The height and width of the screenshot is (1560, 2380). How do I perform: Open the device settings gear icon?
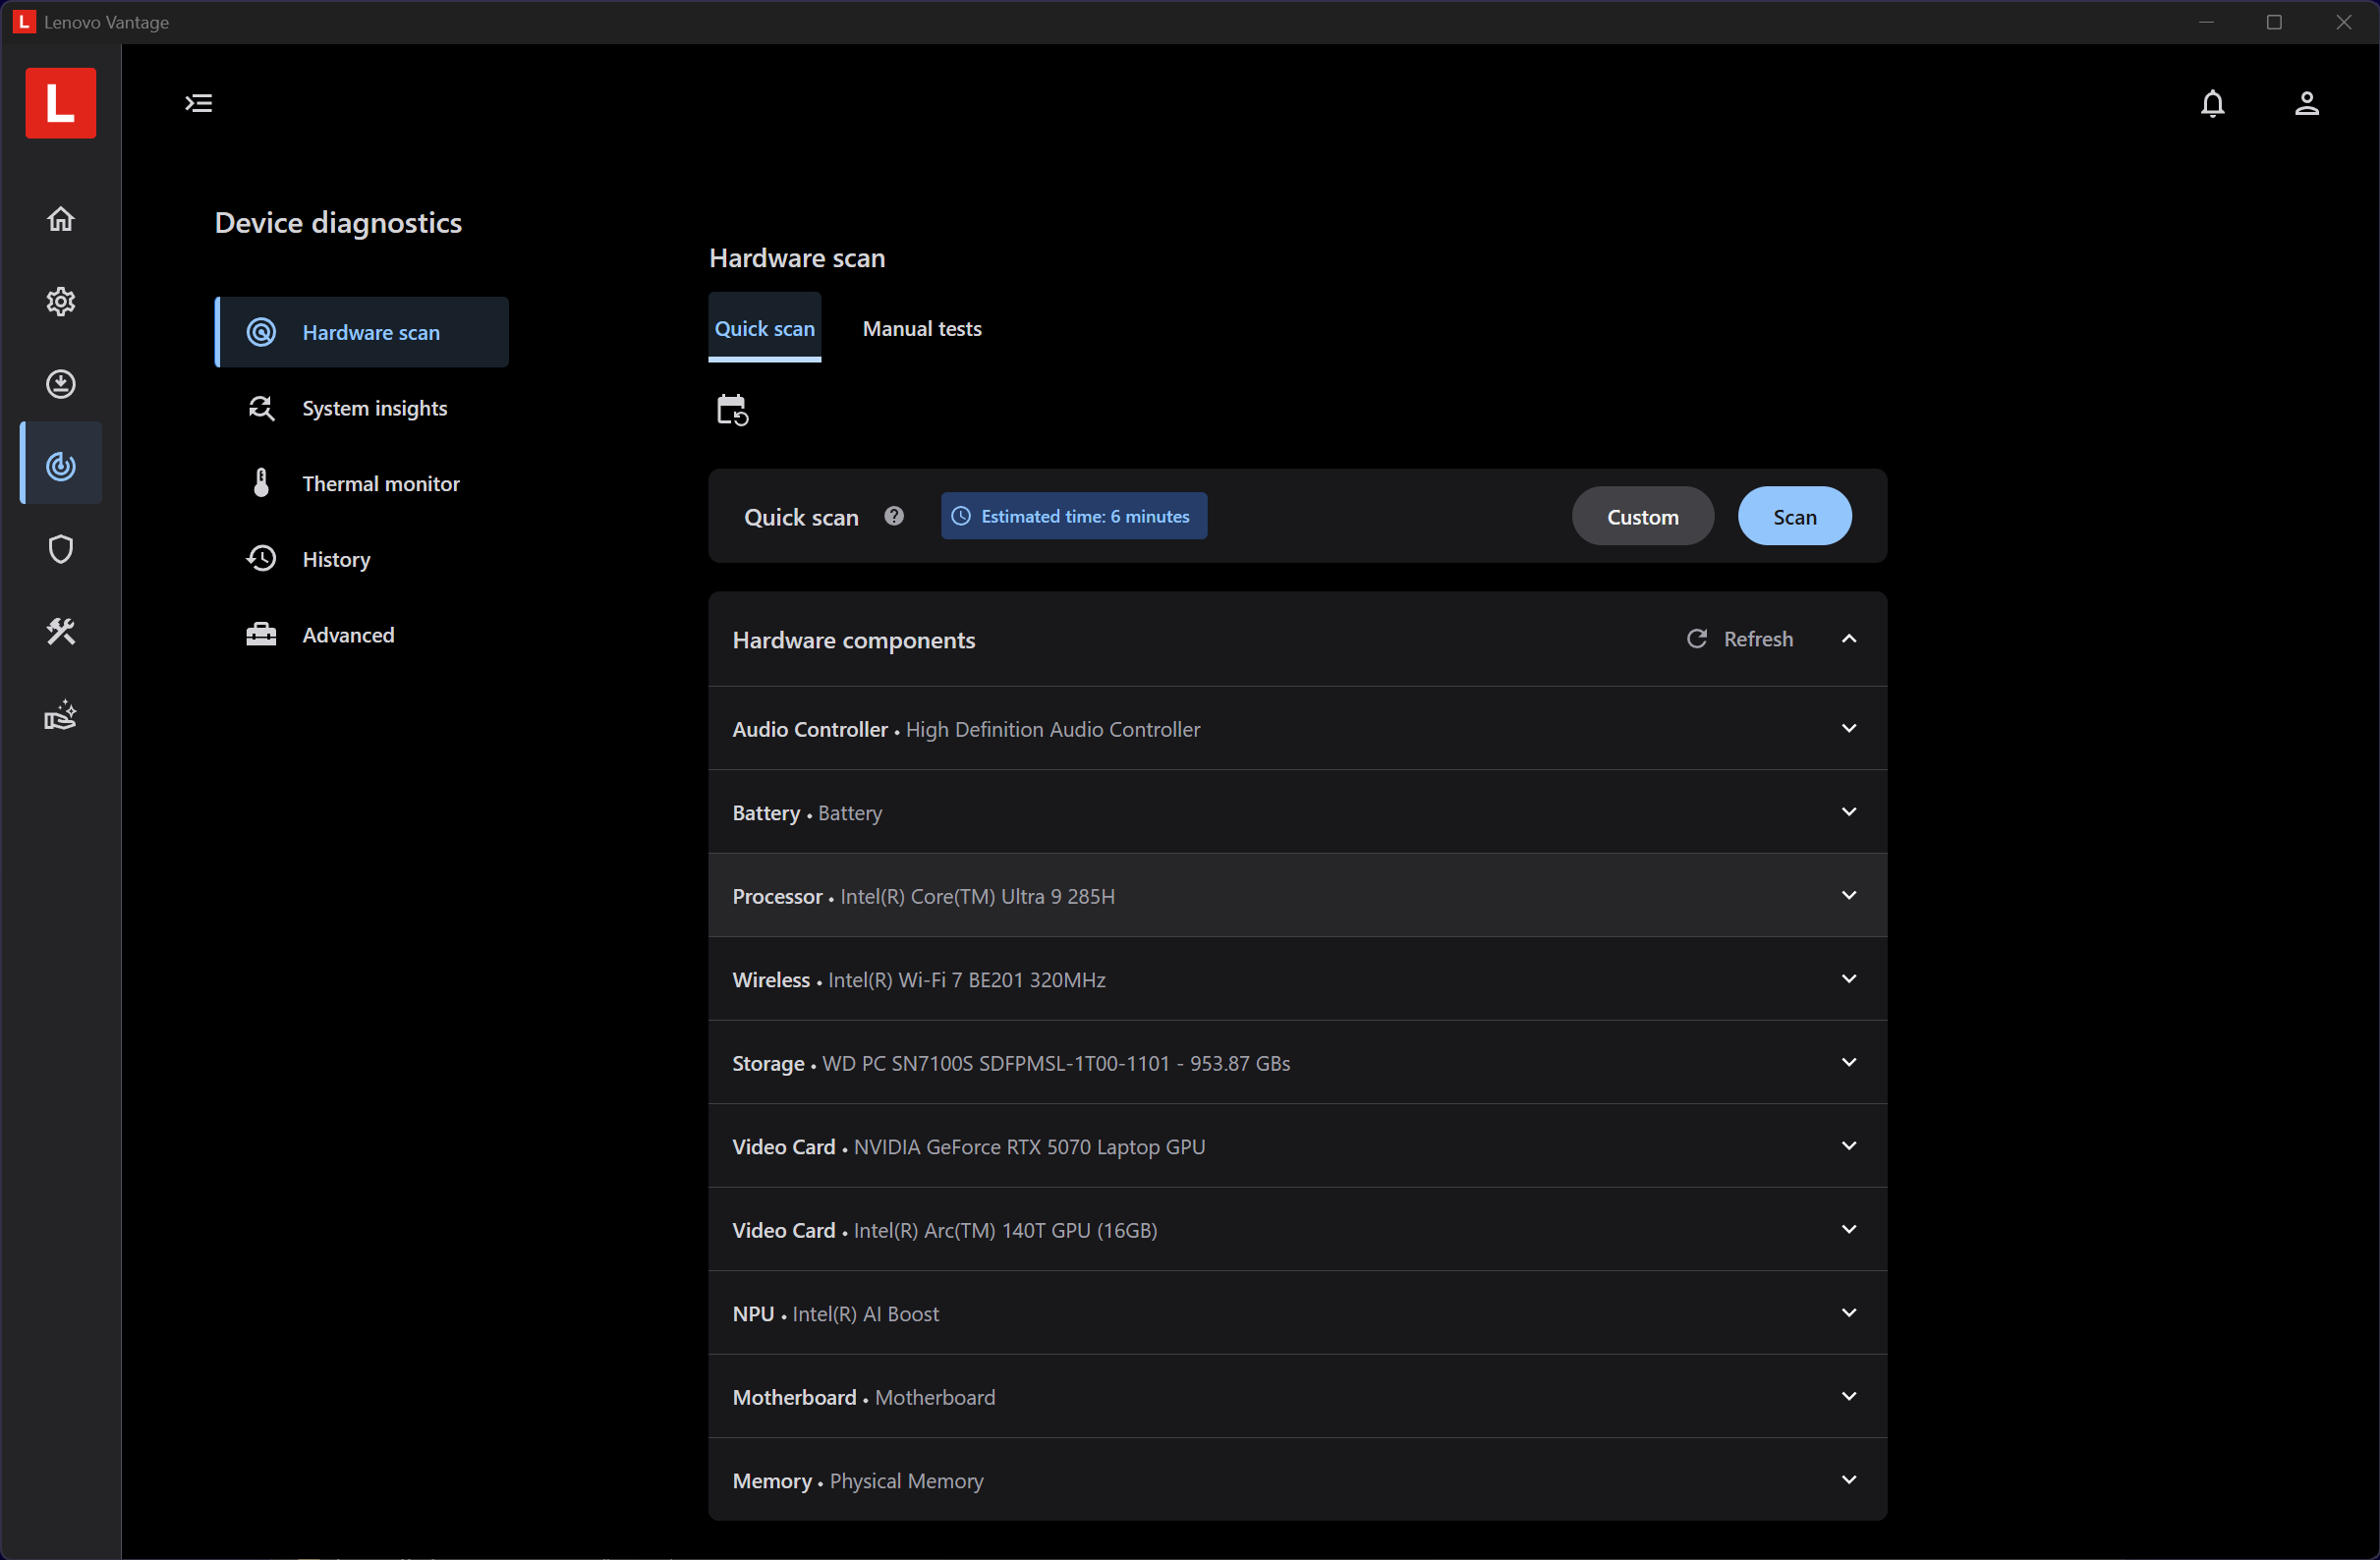(x=61, y=301)
